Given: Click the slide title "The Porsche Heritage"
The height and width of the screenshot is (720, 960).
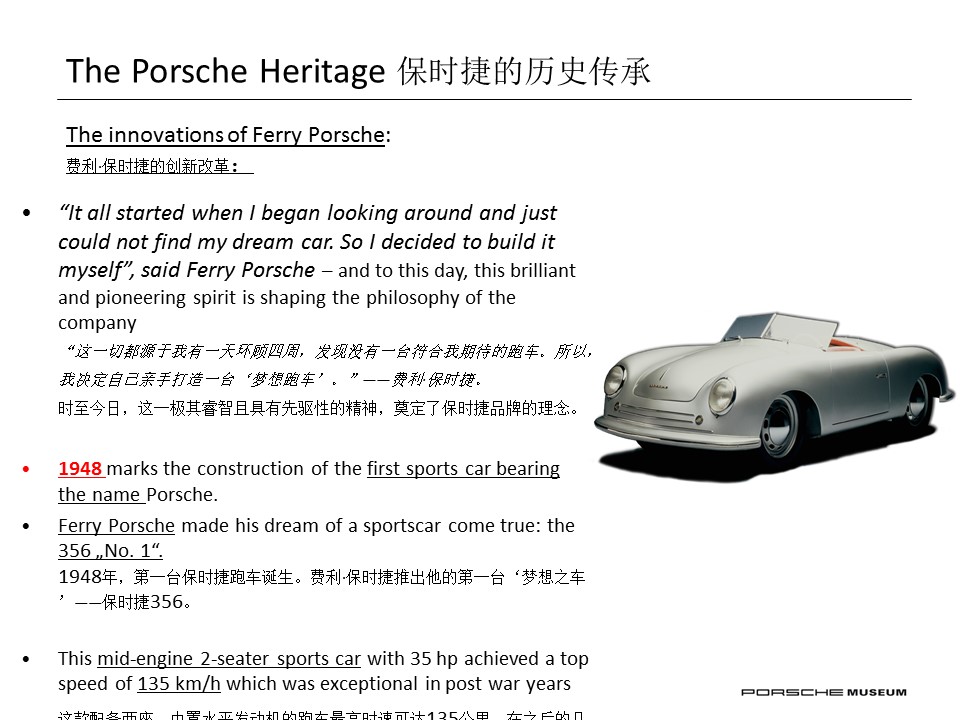Looking at the screenshot, I should pos(225,71).
